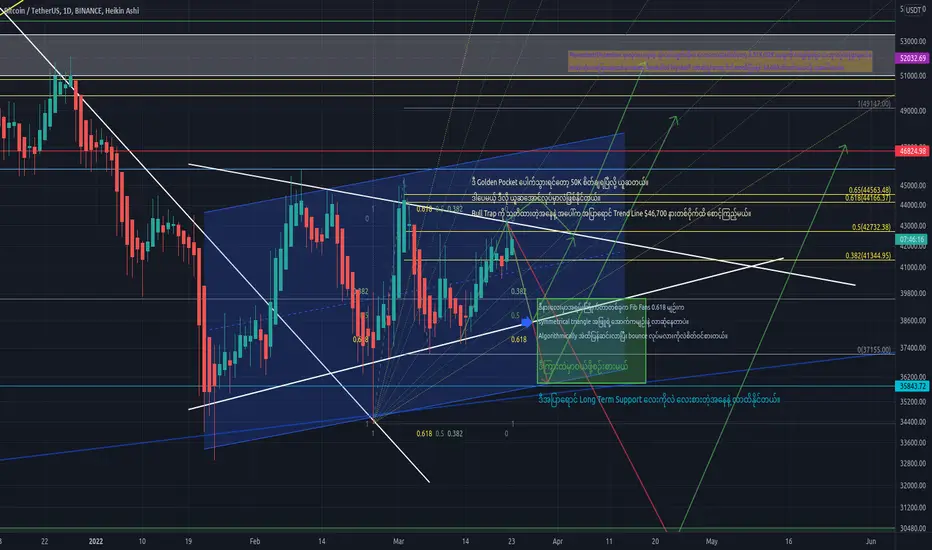Image resolution: width=932 pixels, height=550 pixels.
Task: Select the 0.382(41344.95) Fibonacci level label
Action: tap(868, 256)
